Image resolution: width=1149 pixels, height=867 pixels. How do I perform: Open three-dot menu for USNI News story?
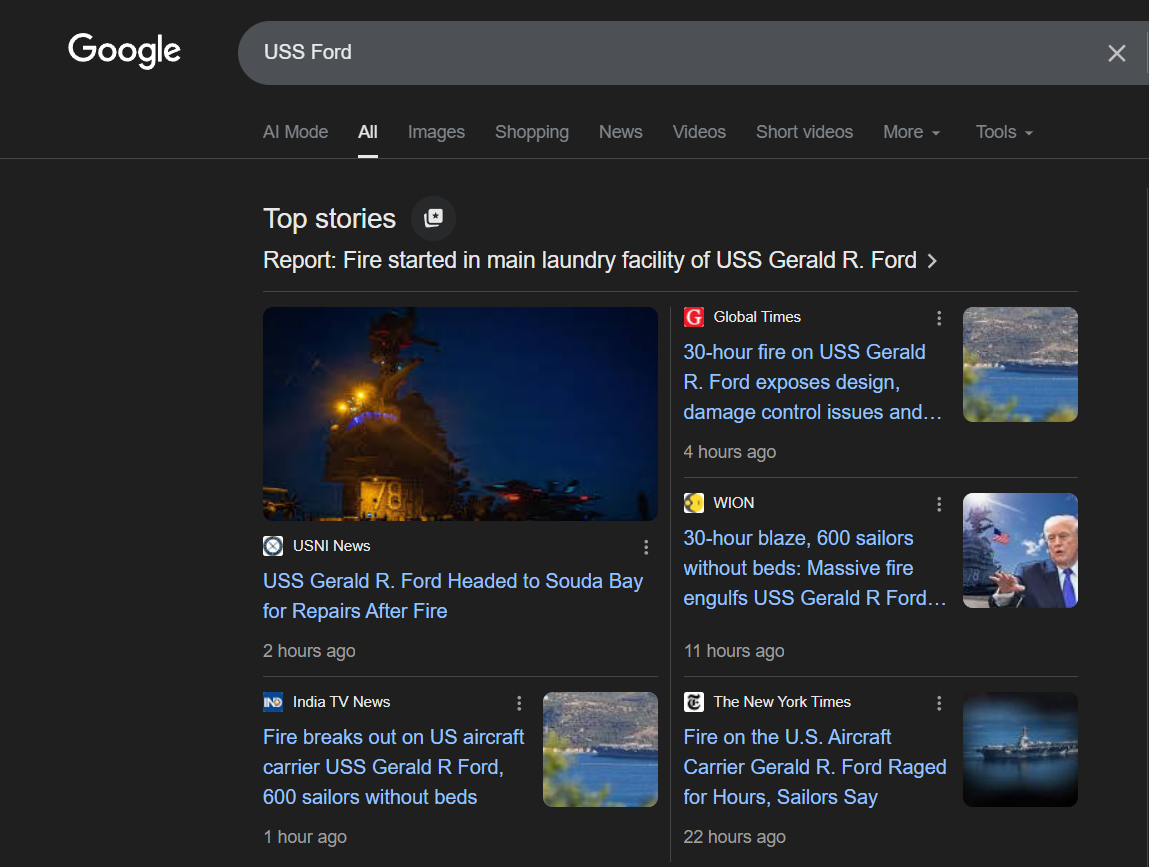(646, 547)
